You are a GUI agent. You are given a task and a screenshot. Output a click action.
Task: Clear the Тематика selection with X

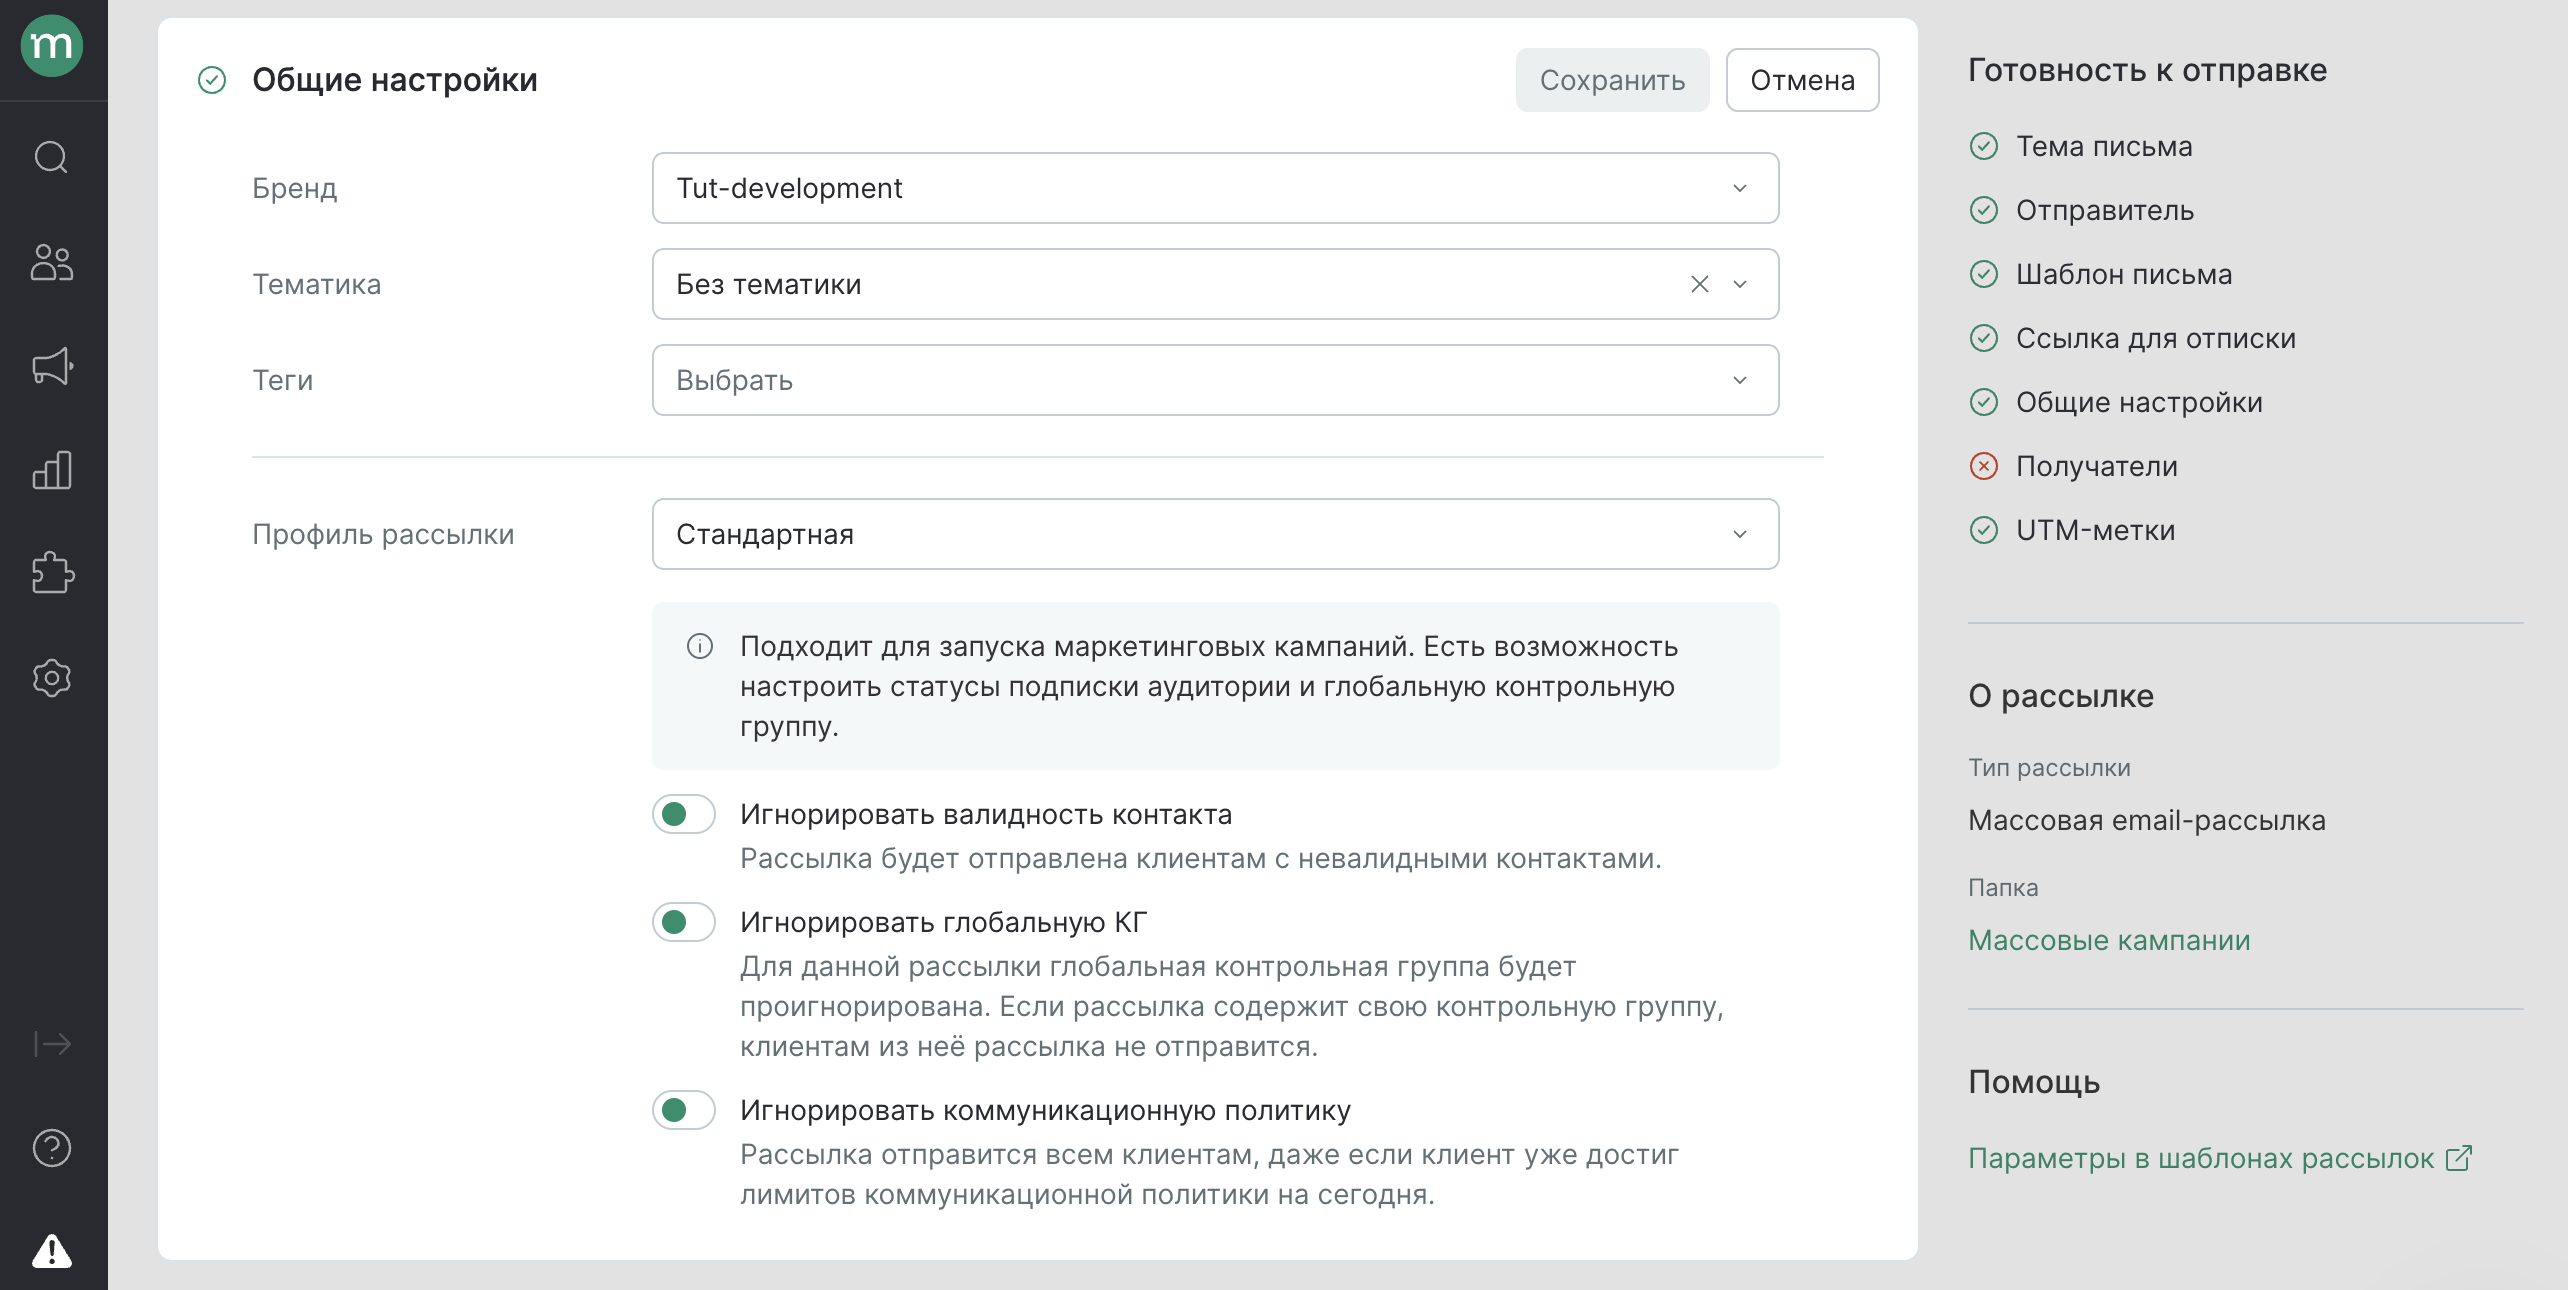pos(1699,284)
